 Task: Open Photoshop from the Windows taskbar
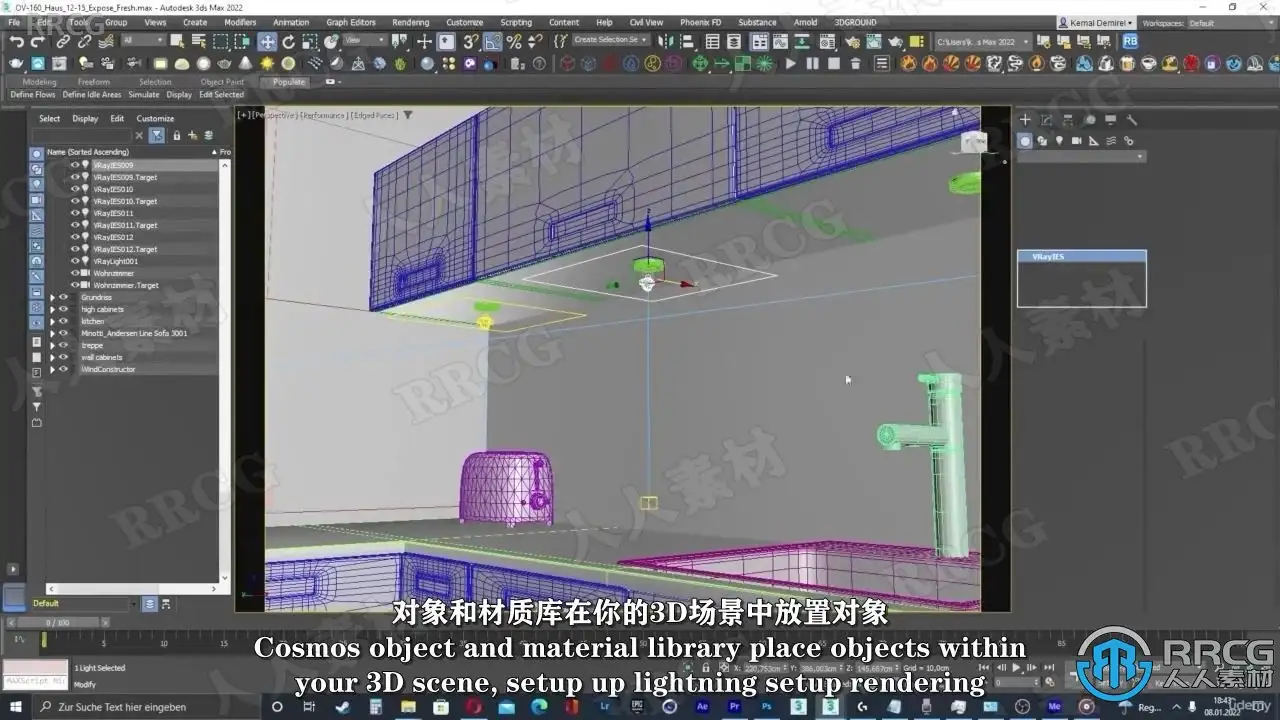tap(769, 707)
